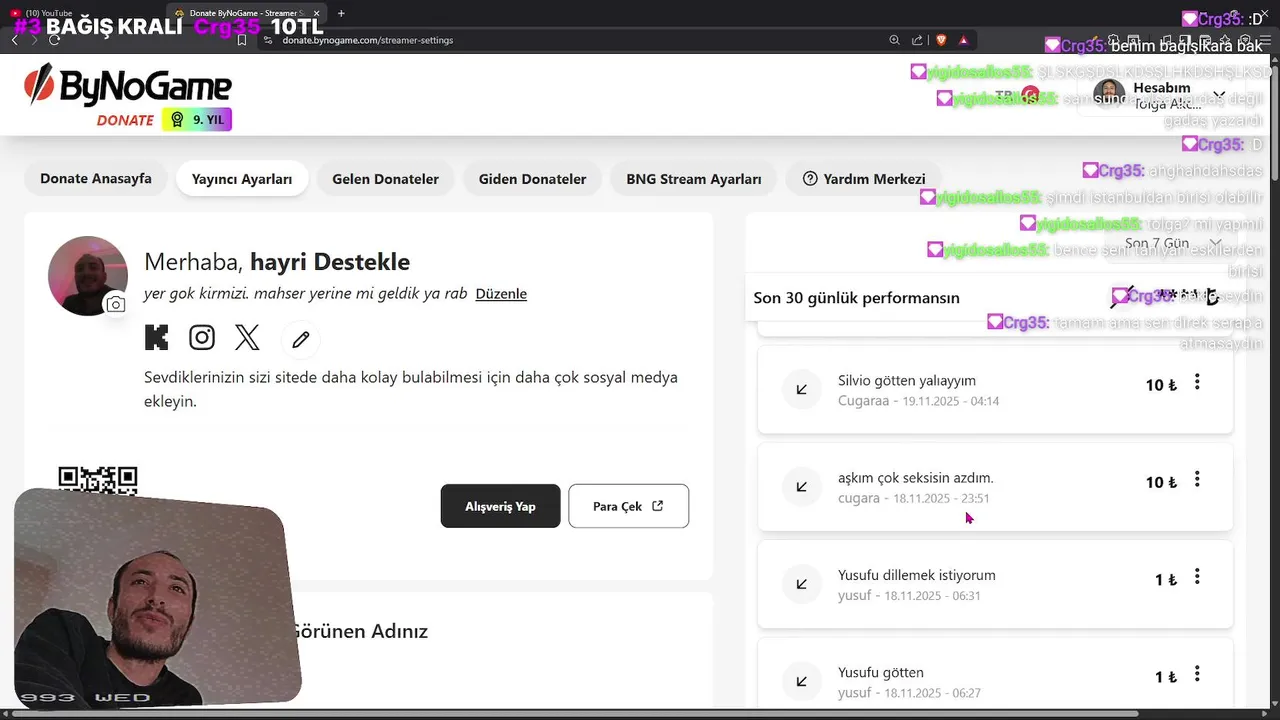Click the DONATE text under the logo

tap(125, 120)
